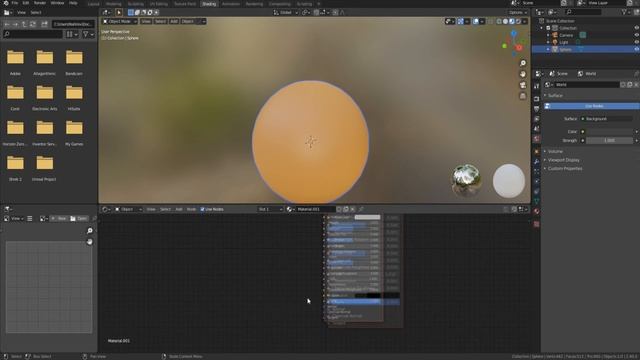Image resolution: width=640 pixels, height=360 pixels.
Task: Open file browser display mode dropdown
Action: click(x=72, y=34)
